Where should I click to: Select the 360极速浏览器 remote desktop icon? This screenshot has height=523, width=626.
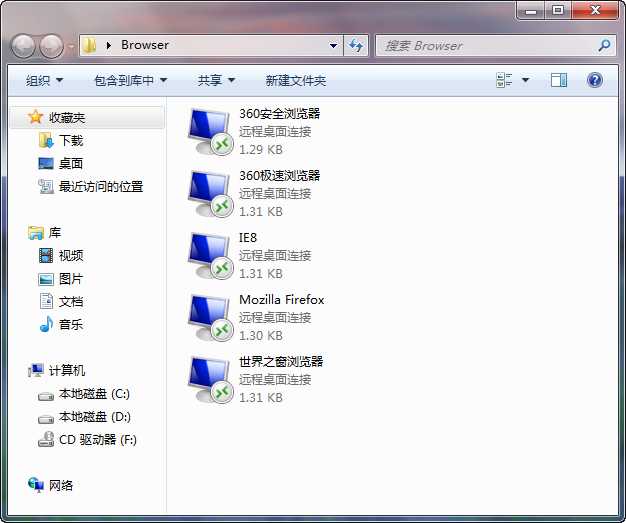tap(210, 194)
